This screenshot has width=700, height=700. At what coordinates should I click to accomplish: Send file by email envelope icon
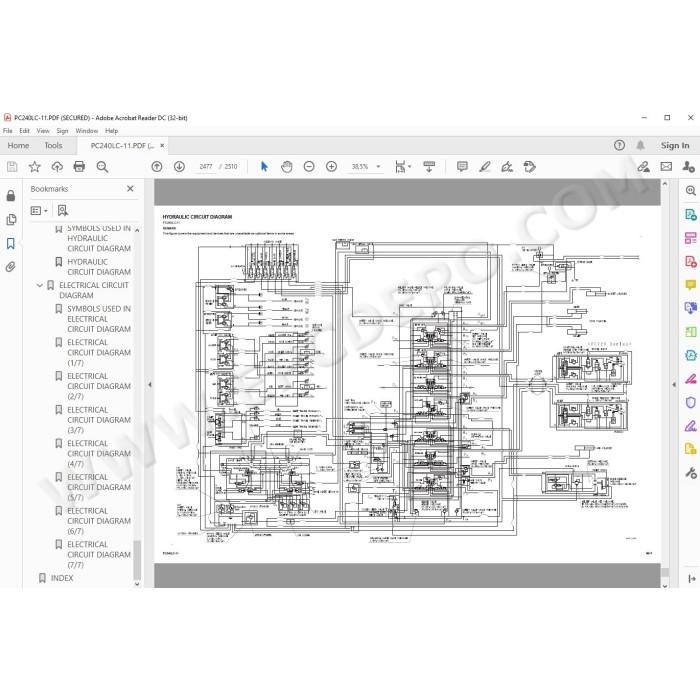pyautogui.click(x=666, y=167)
